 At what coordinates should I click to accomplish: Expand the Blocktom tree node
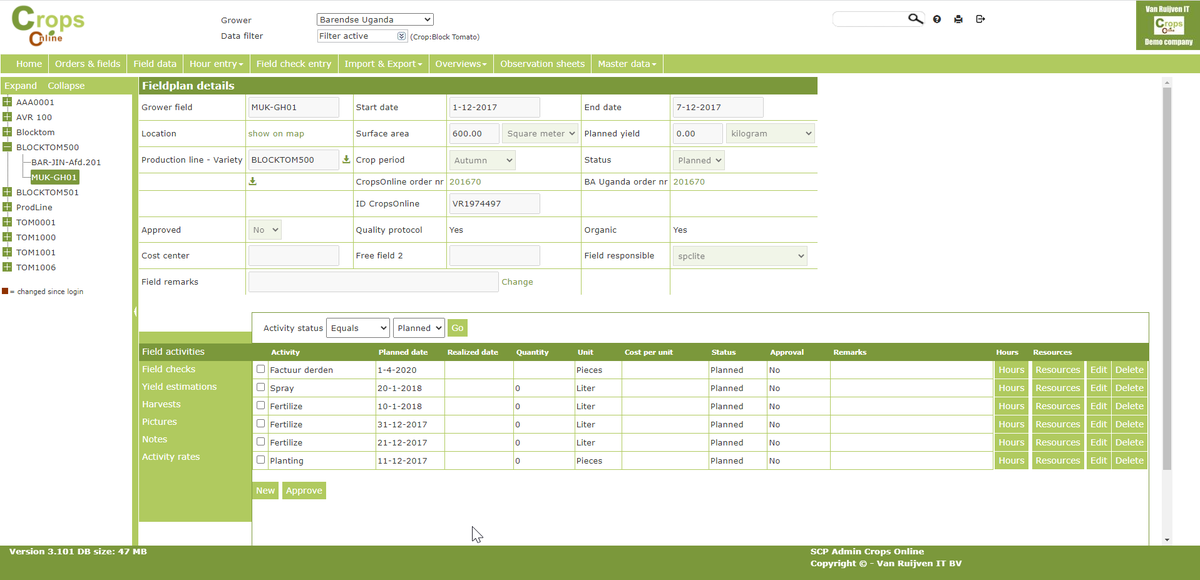click(8, 132)
